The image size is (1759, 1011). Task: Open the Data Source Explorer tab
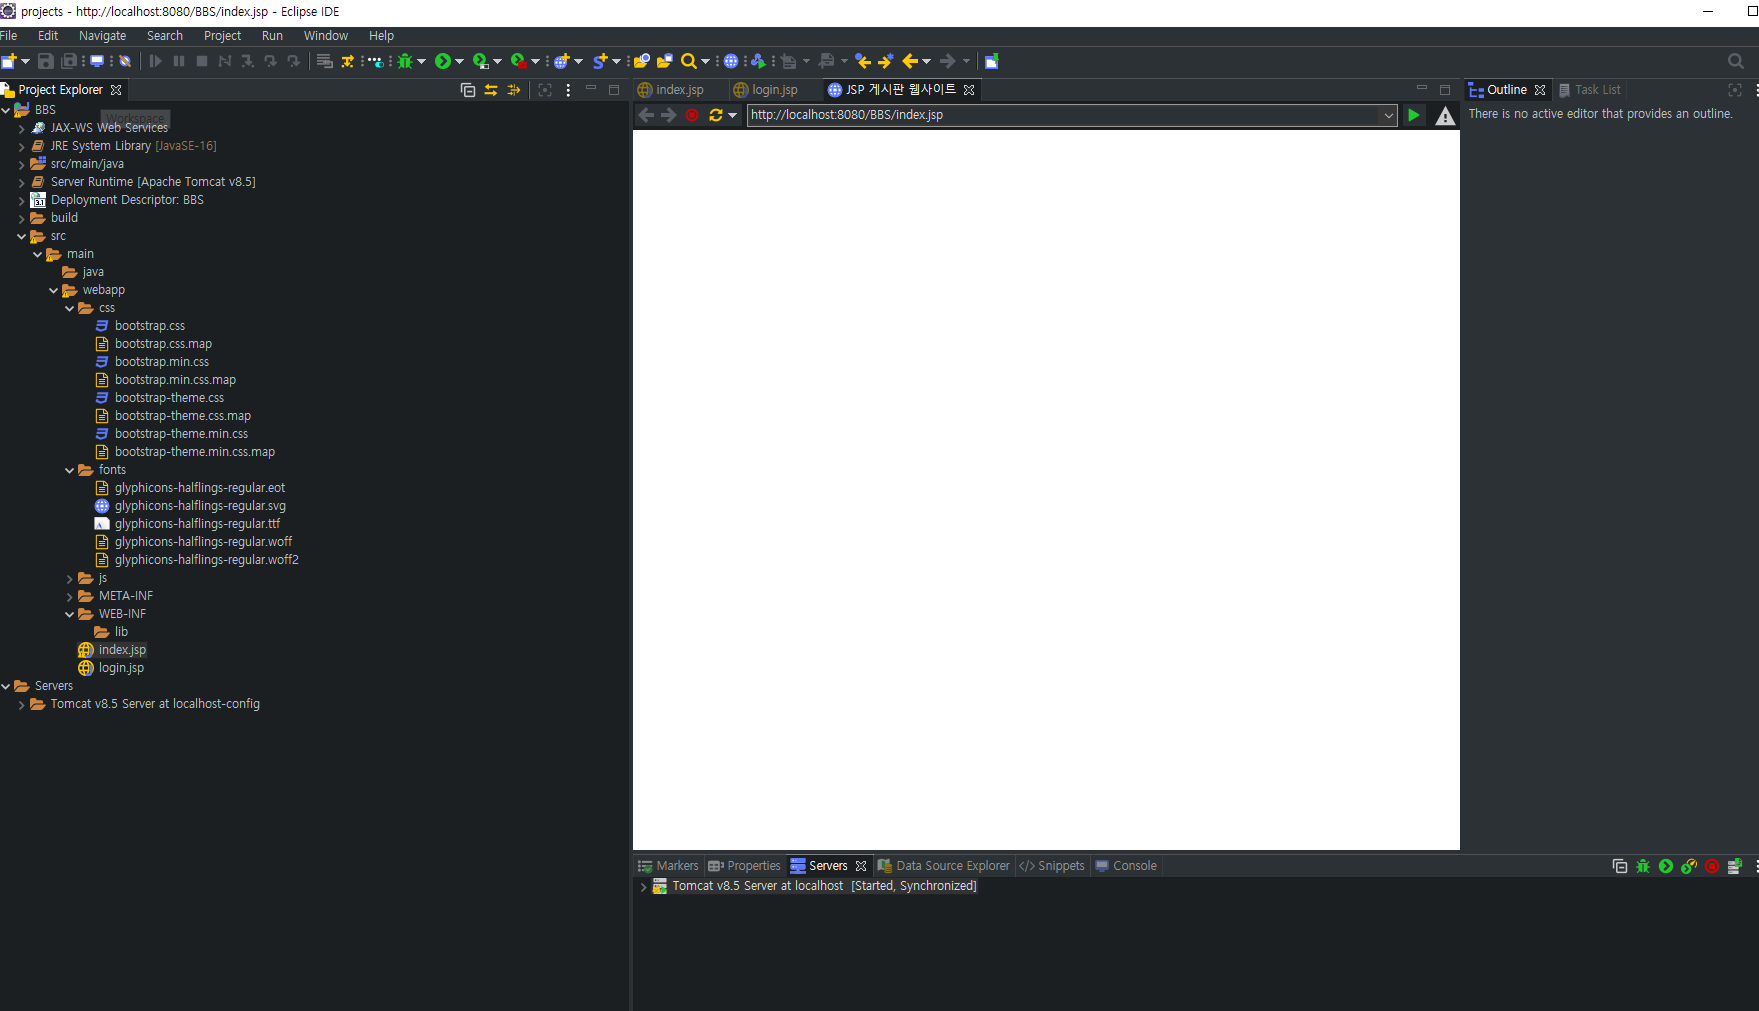point(944,866)
